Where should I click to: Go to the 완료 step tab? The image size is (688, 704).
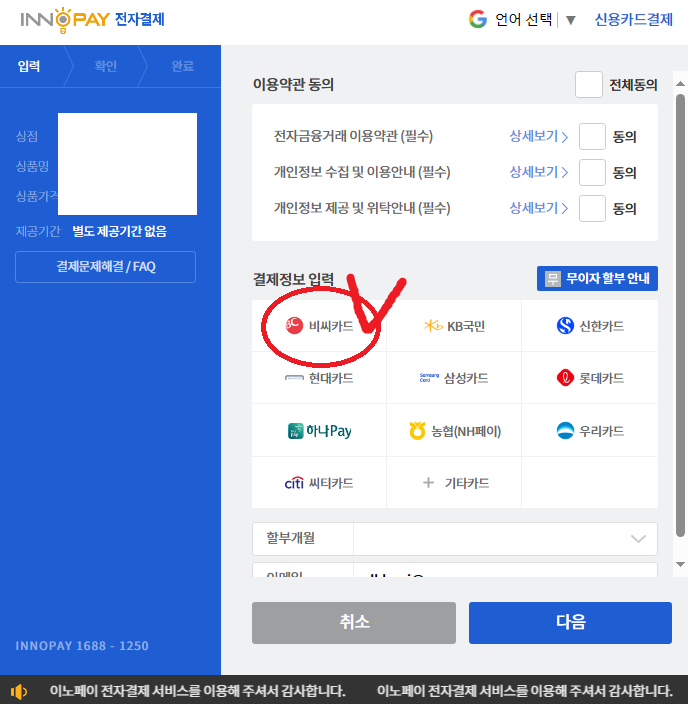[x=182, y=66]
